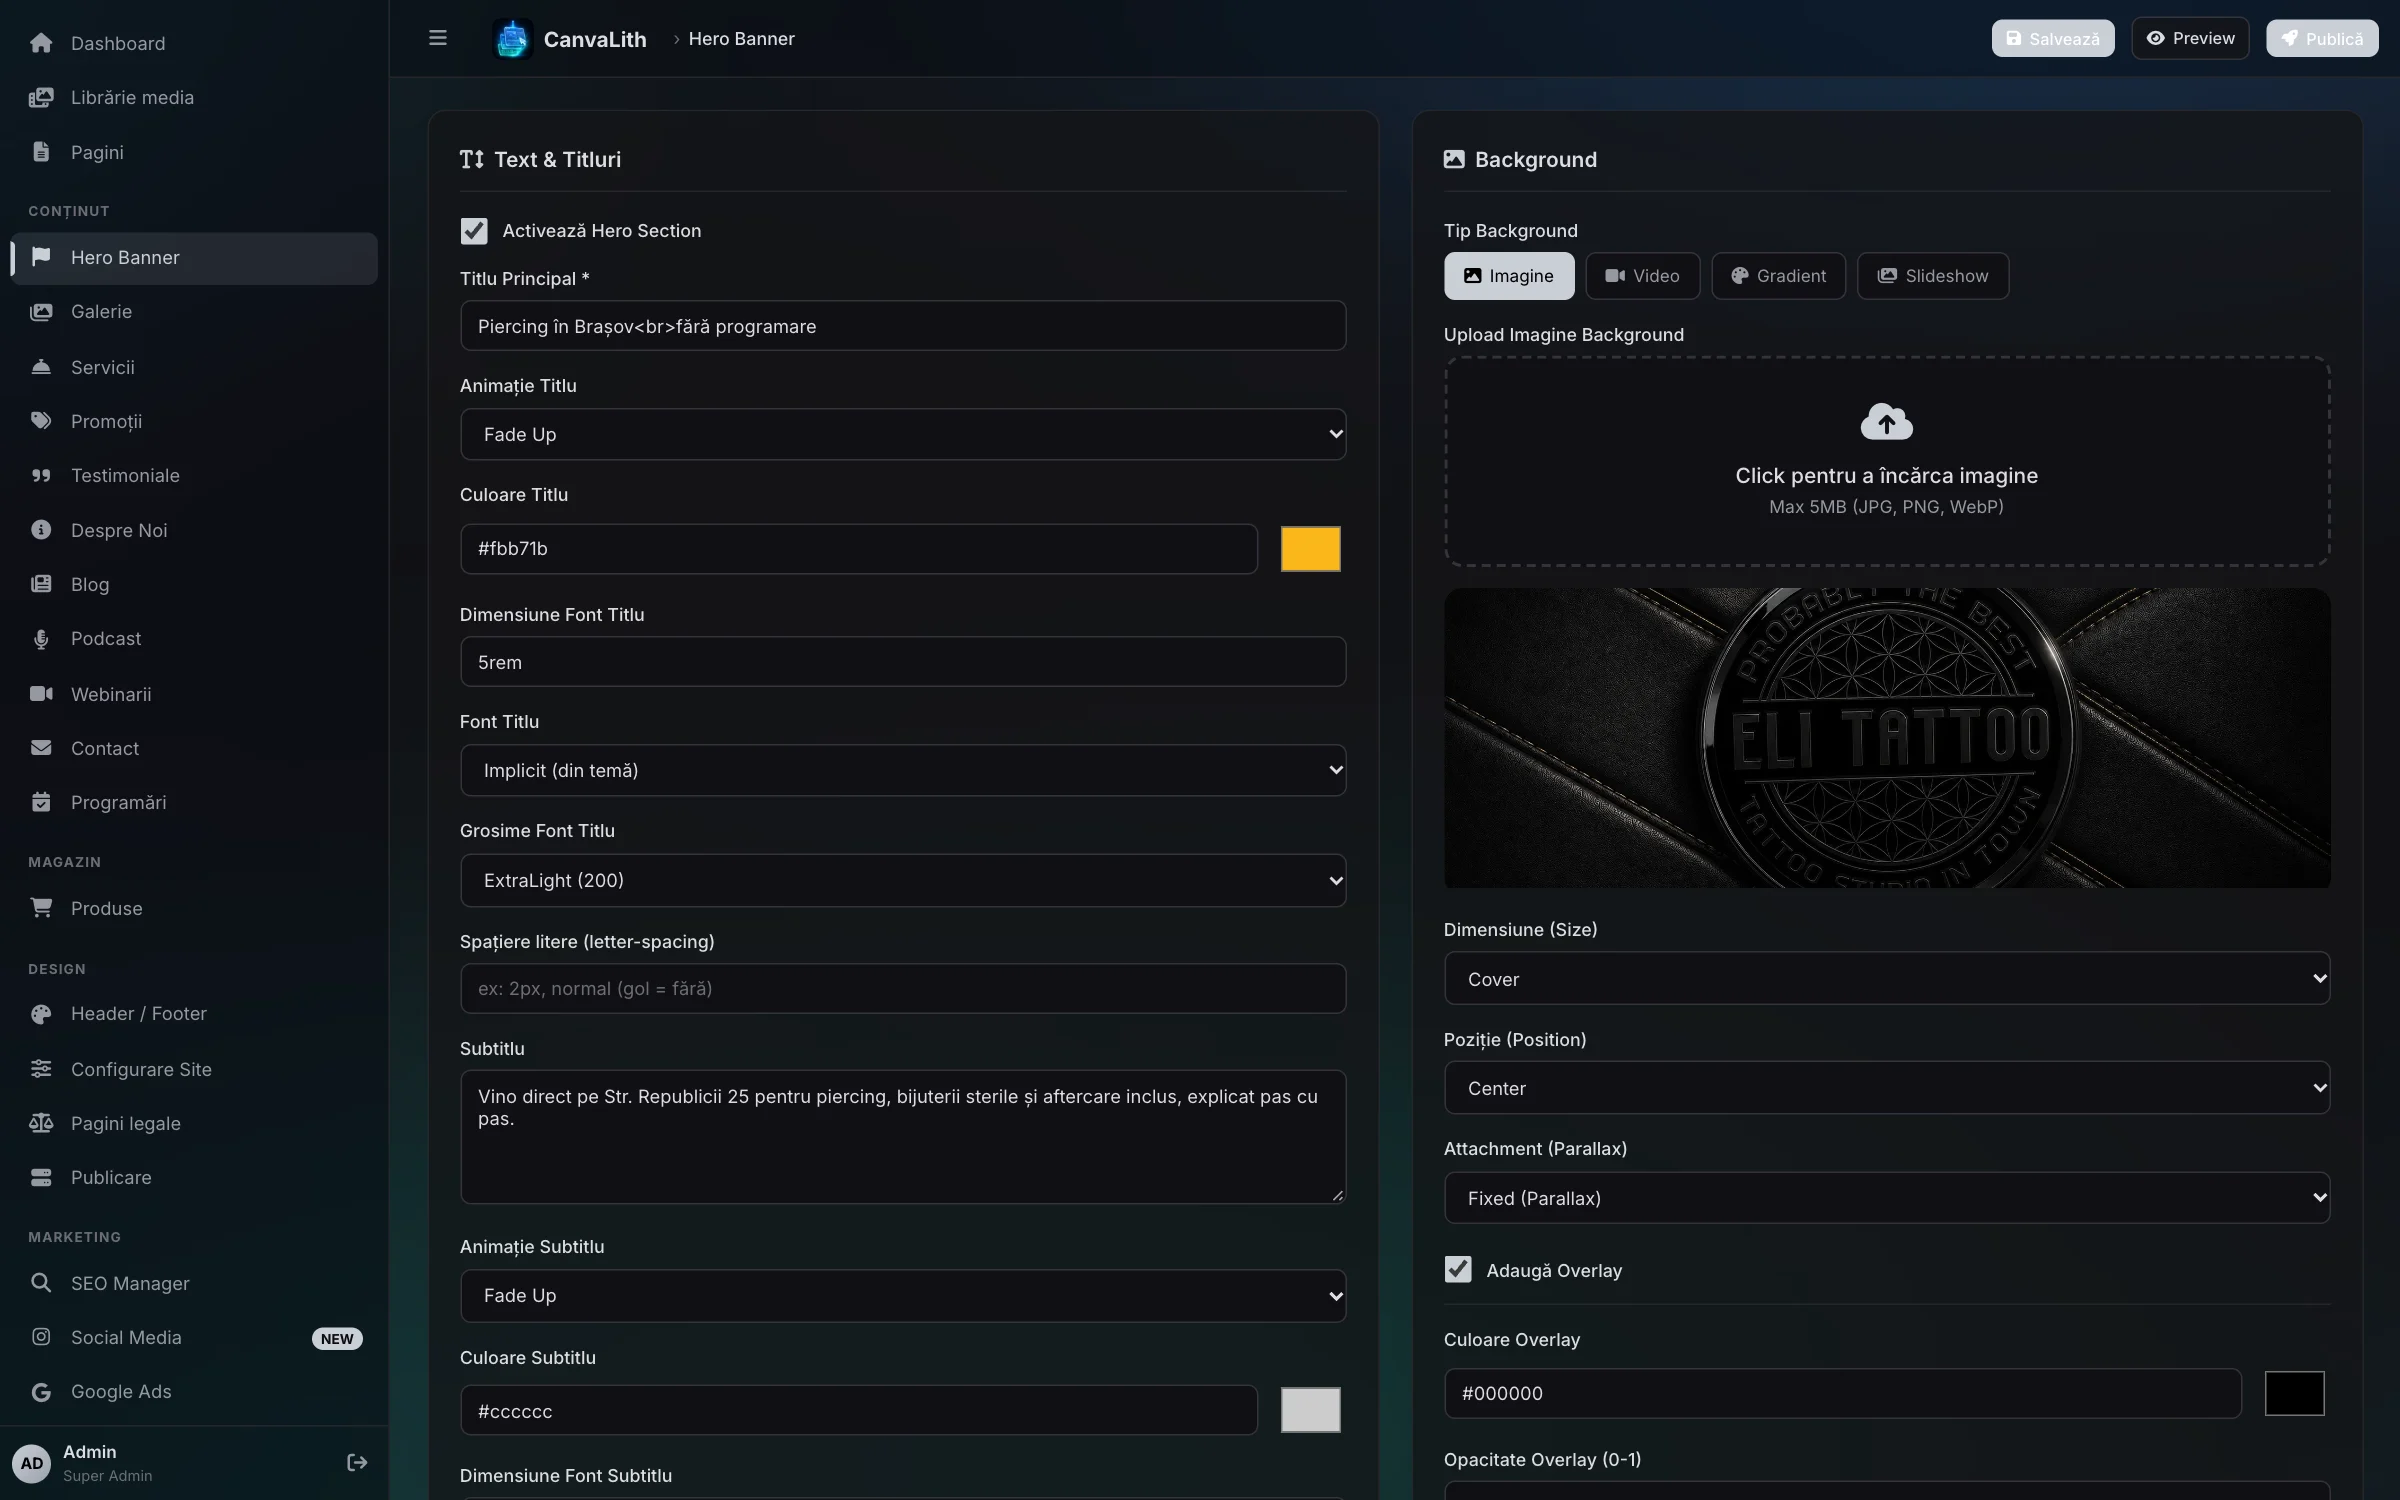Open the black overlay color swatch

coord(2294,1394)
